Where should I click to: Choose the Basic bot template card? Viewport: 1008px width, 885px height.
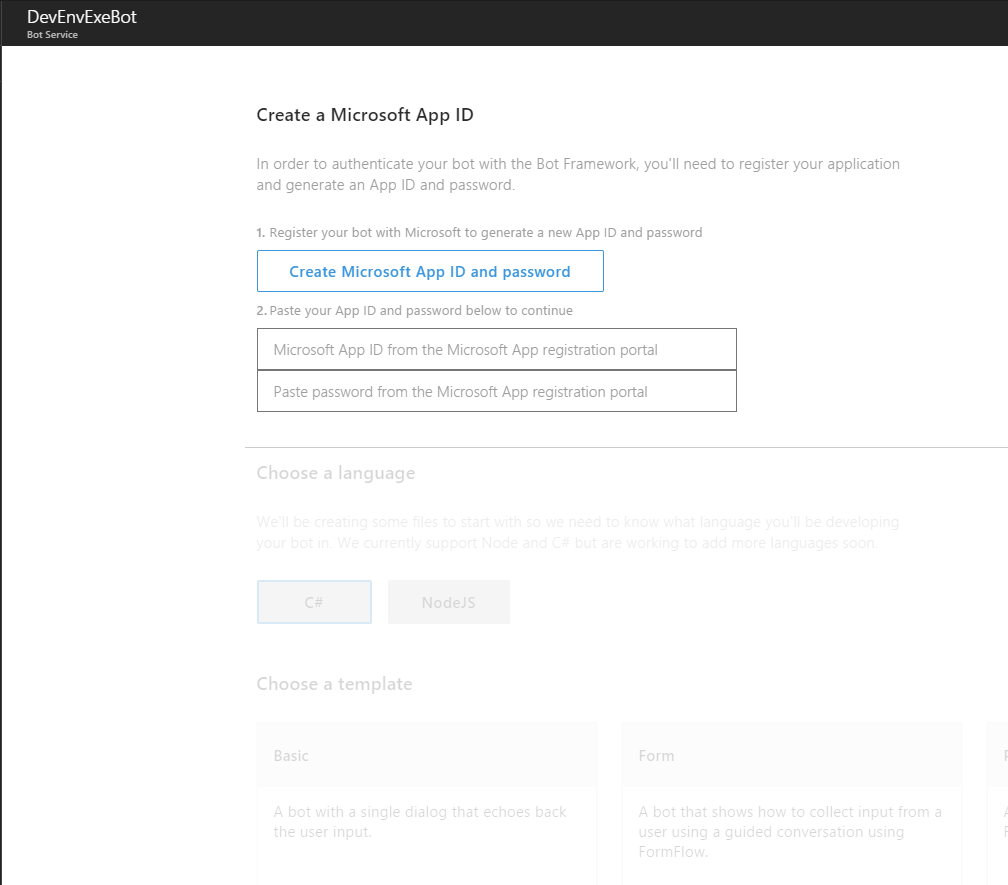(427, 803)
